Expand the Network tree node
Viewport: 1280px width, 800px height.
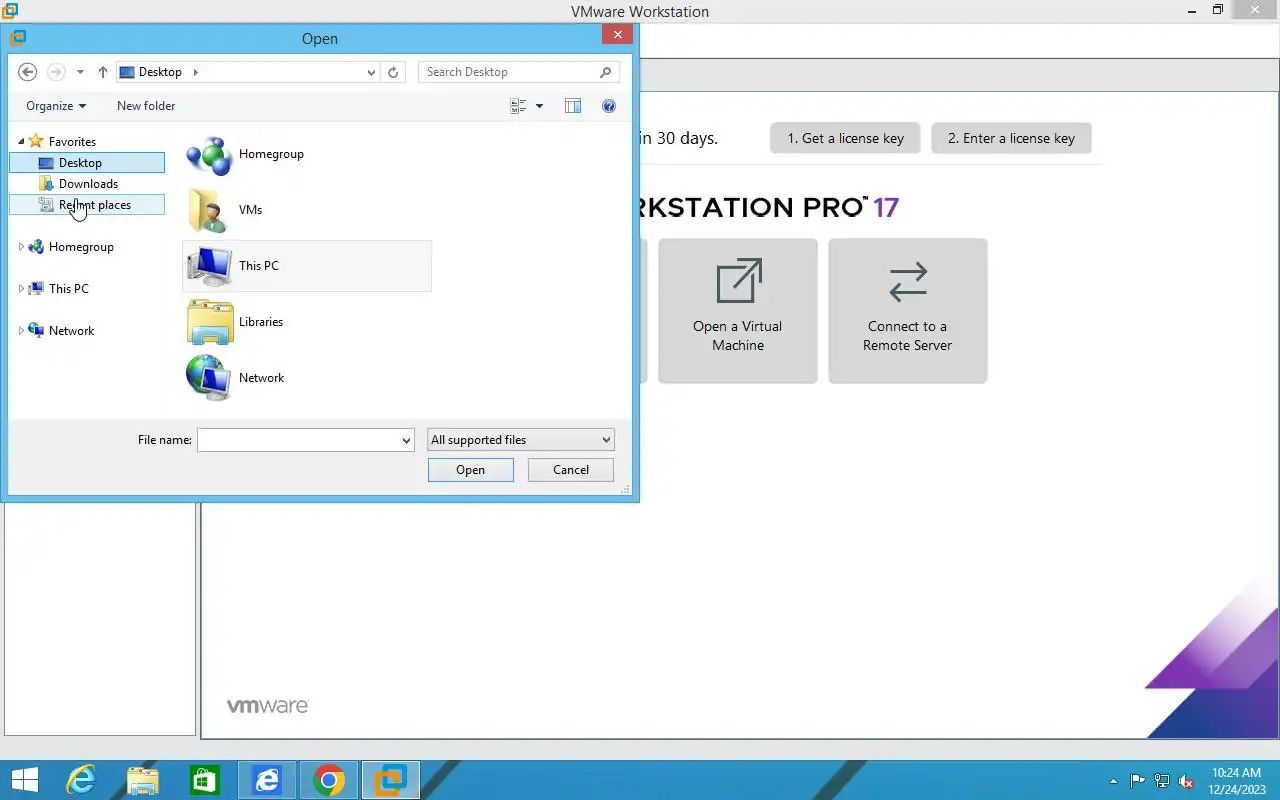21,331
